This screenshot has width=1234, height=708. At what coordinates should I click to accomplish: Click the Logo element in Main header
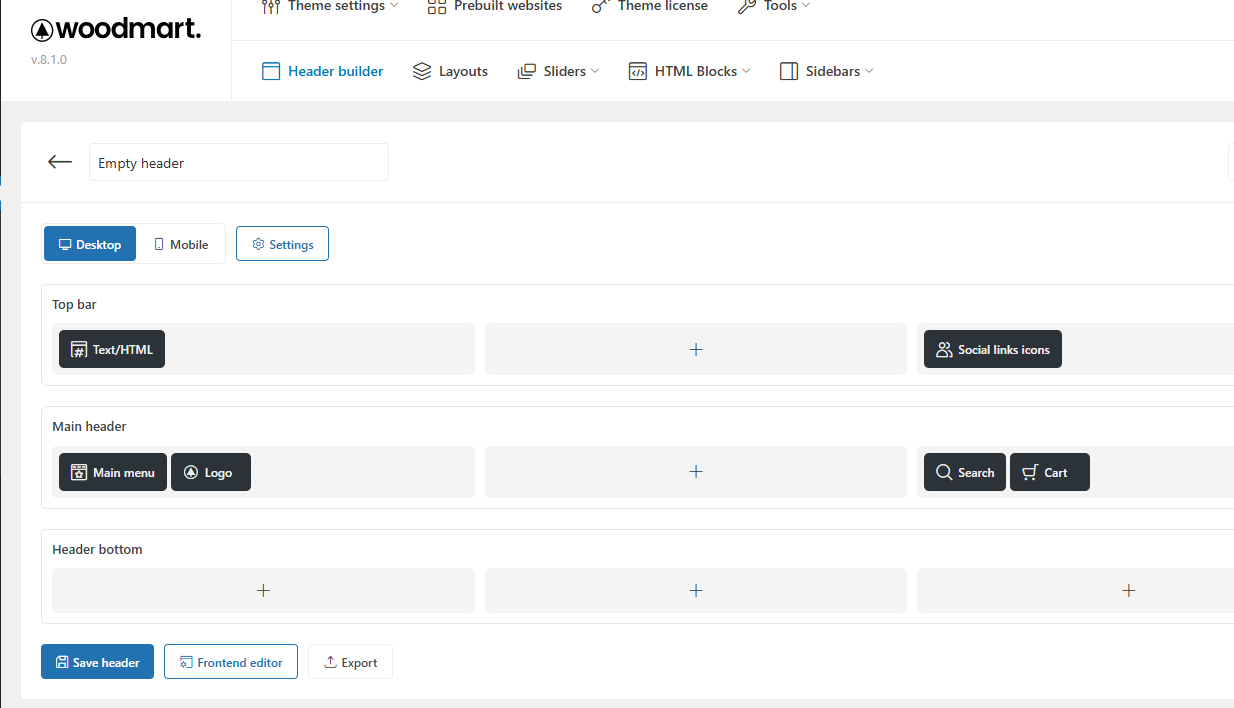pos(210,472)
